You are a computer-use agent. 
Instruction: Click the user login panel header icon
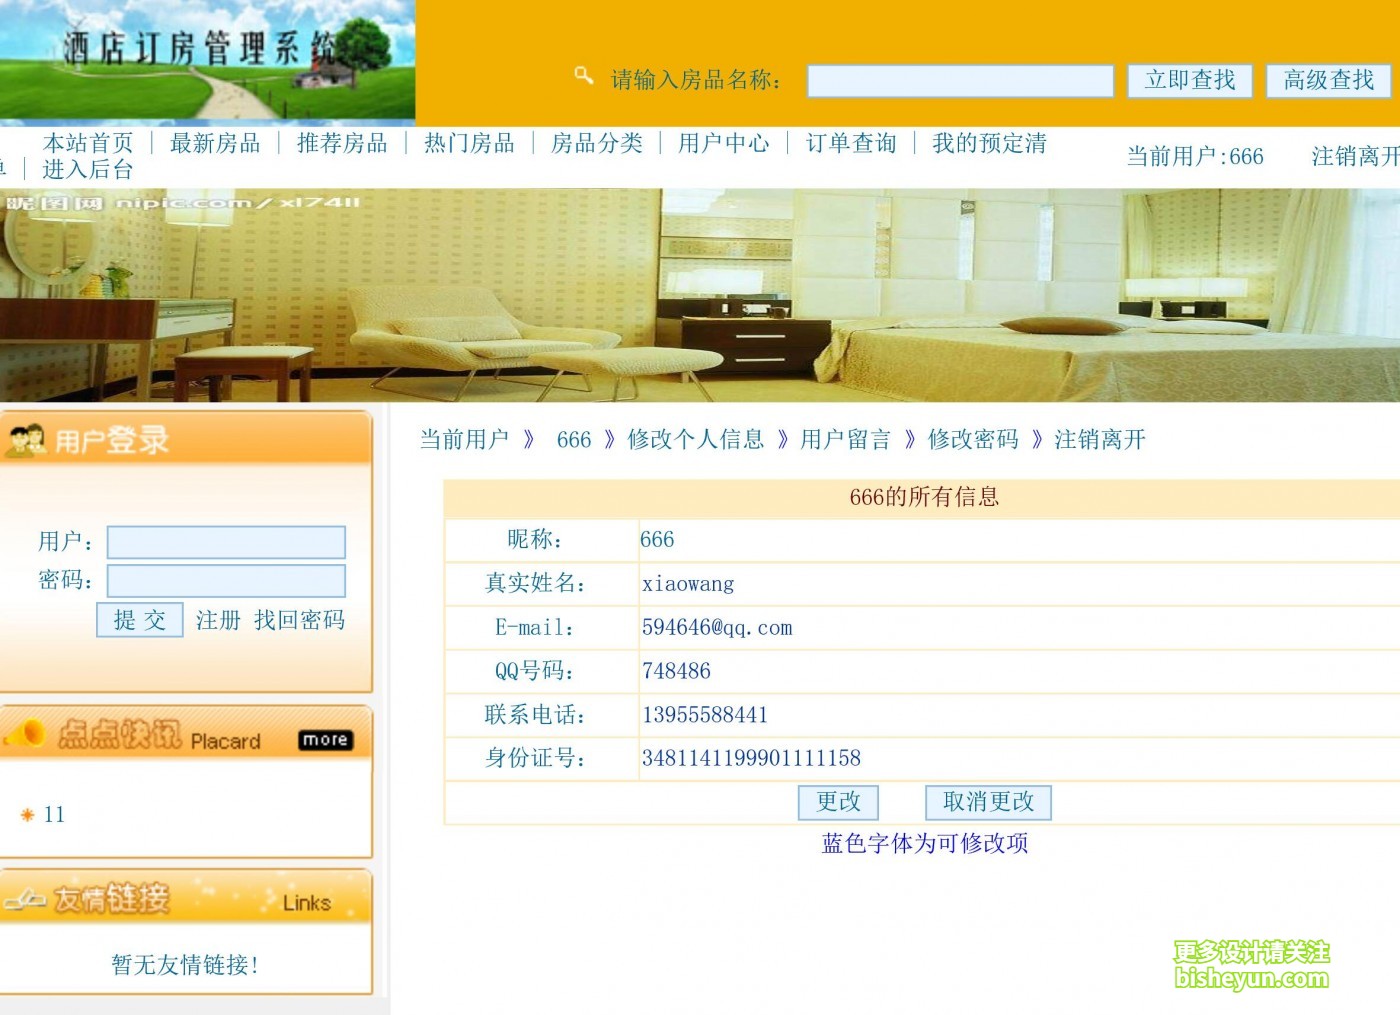point(27,438)
